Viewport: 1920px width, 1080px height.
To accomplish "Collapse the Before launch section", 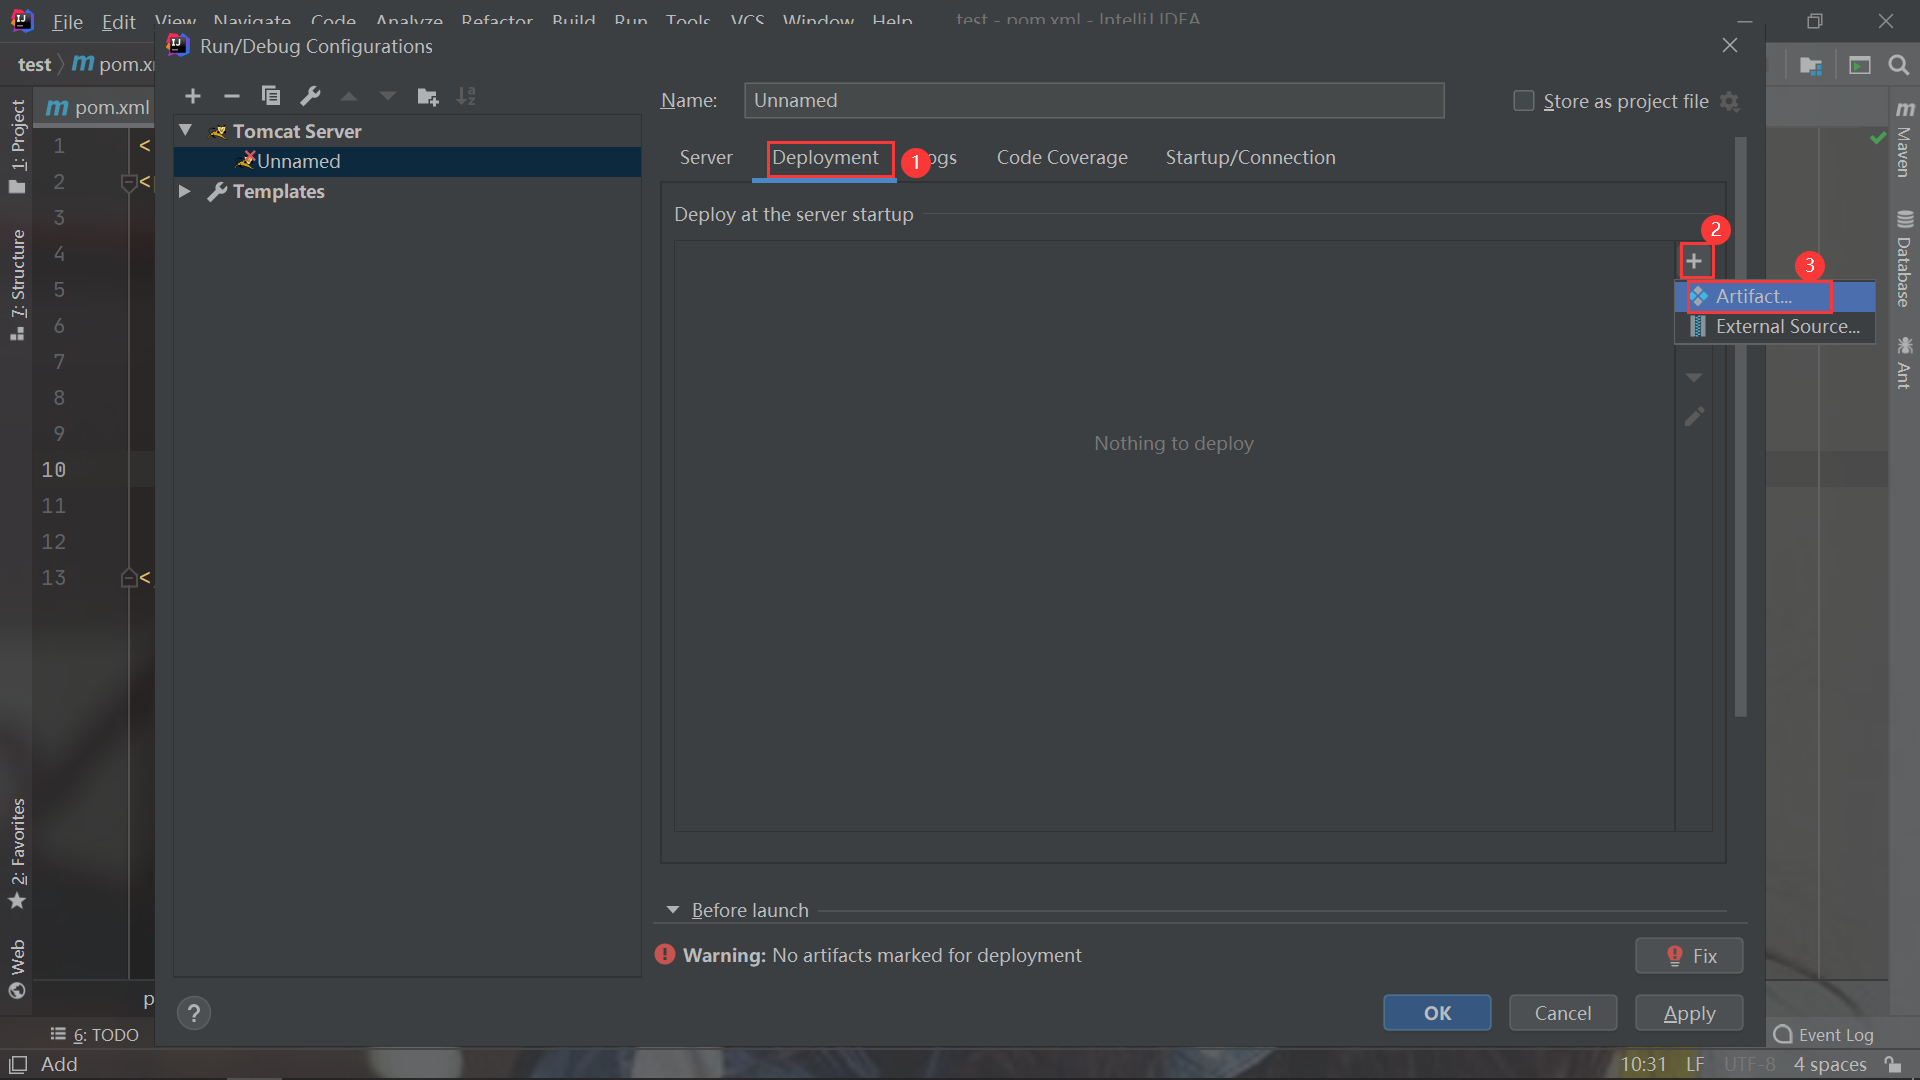I will pyautogui.click(x=673, y=910).
